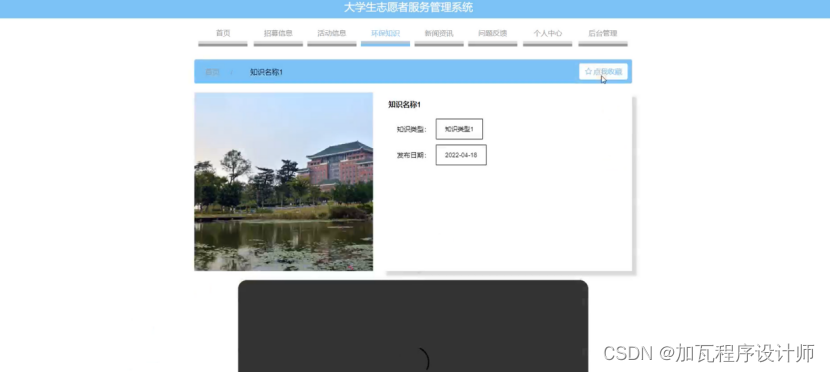Click the campus lake photo thumbnail
This screenshot has height=372, width=830.
click(x=283, y=182)
